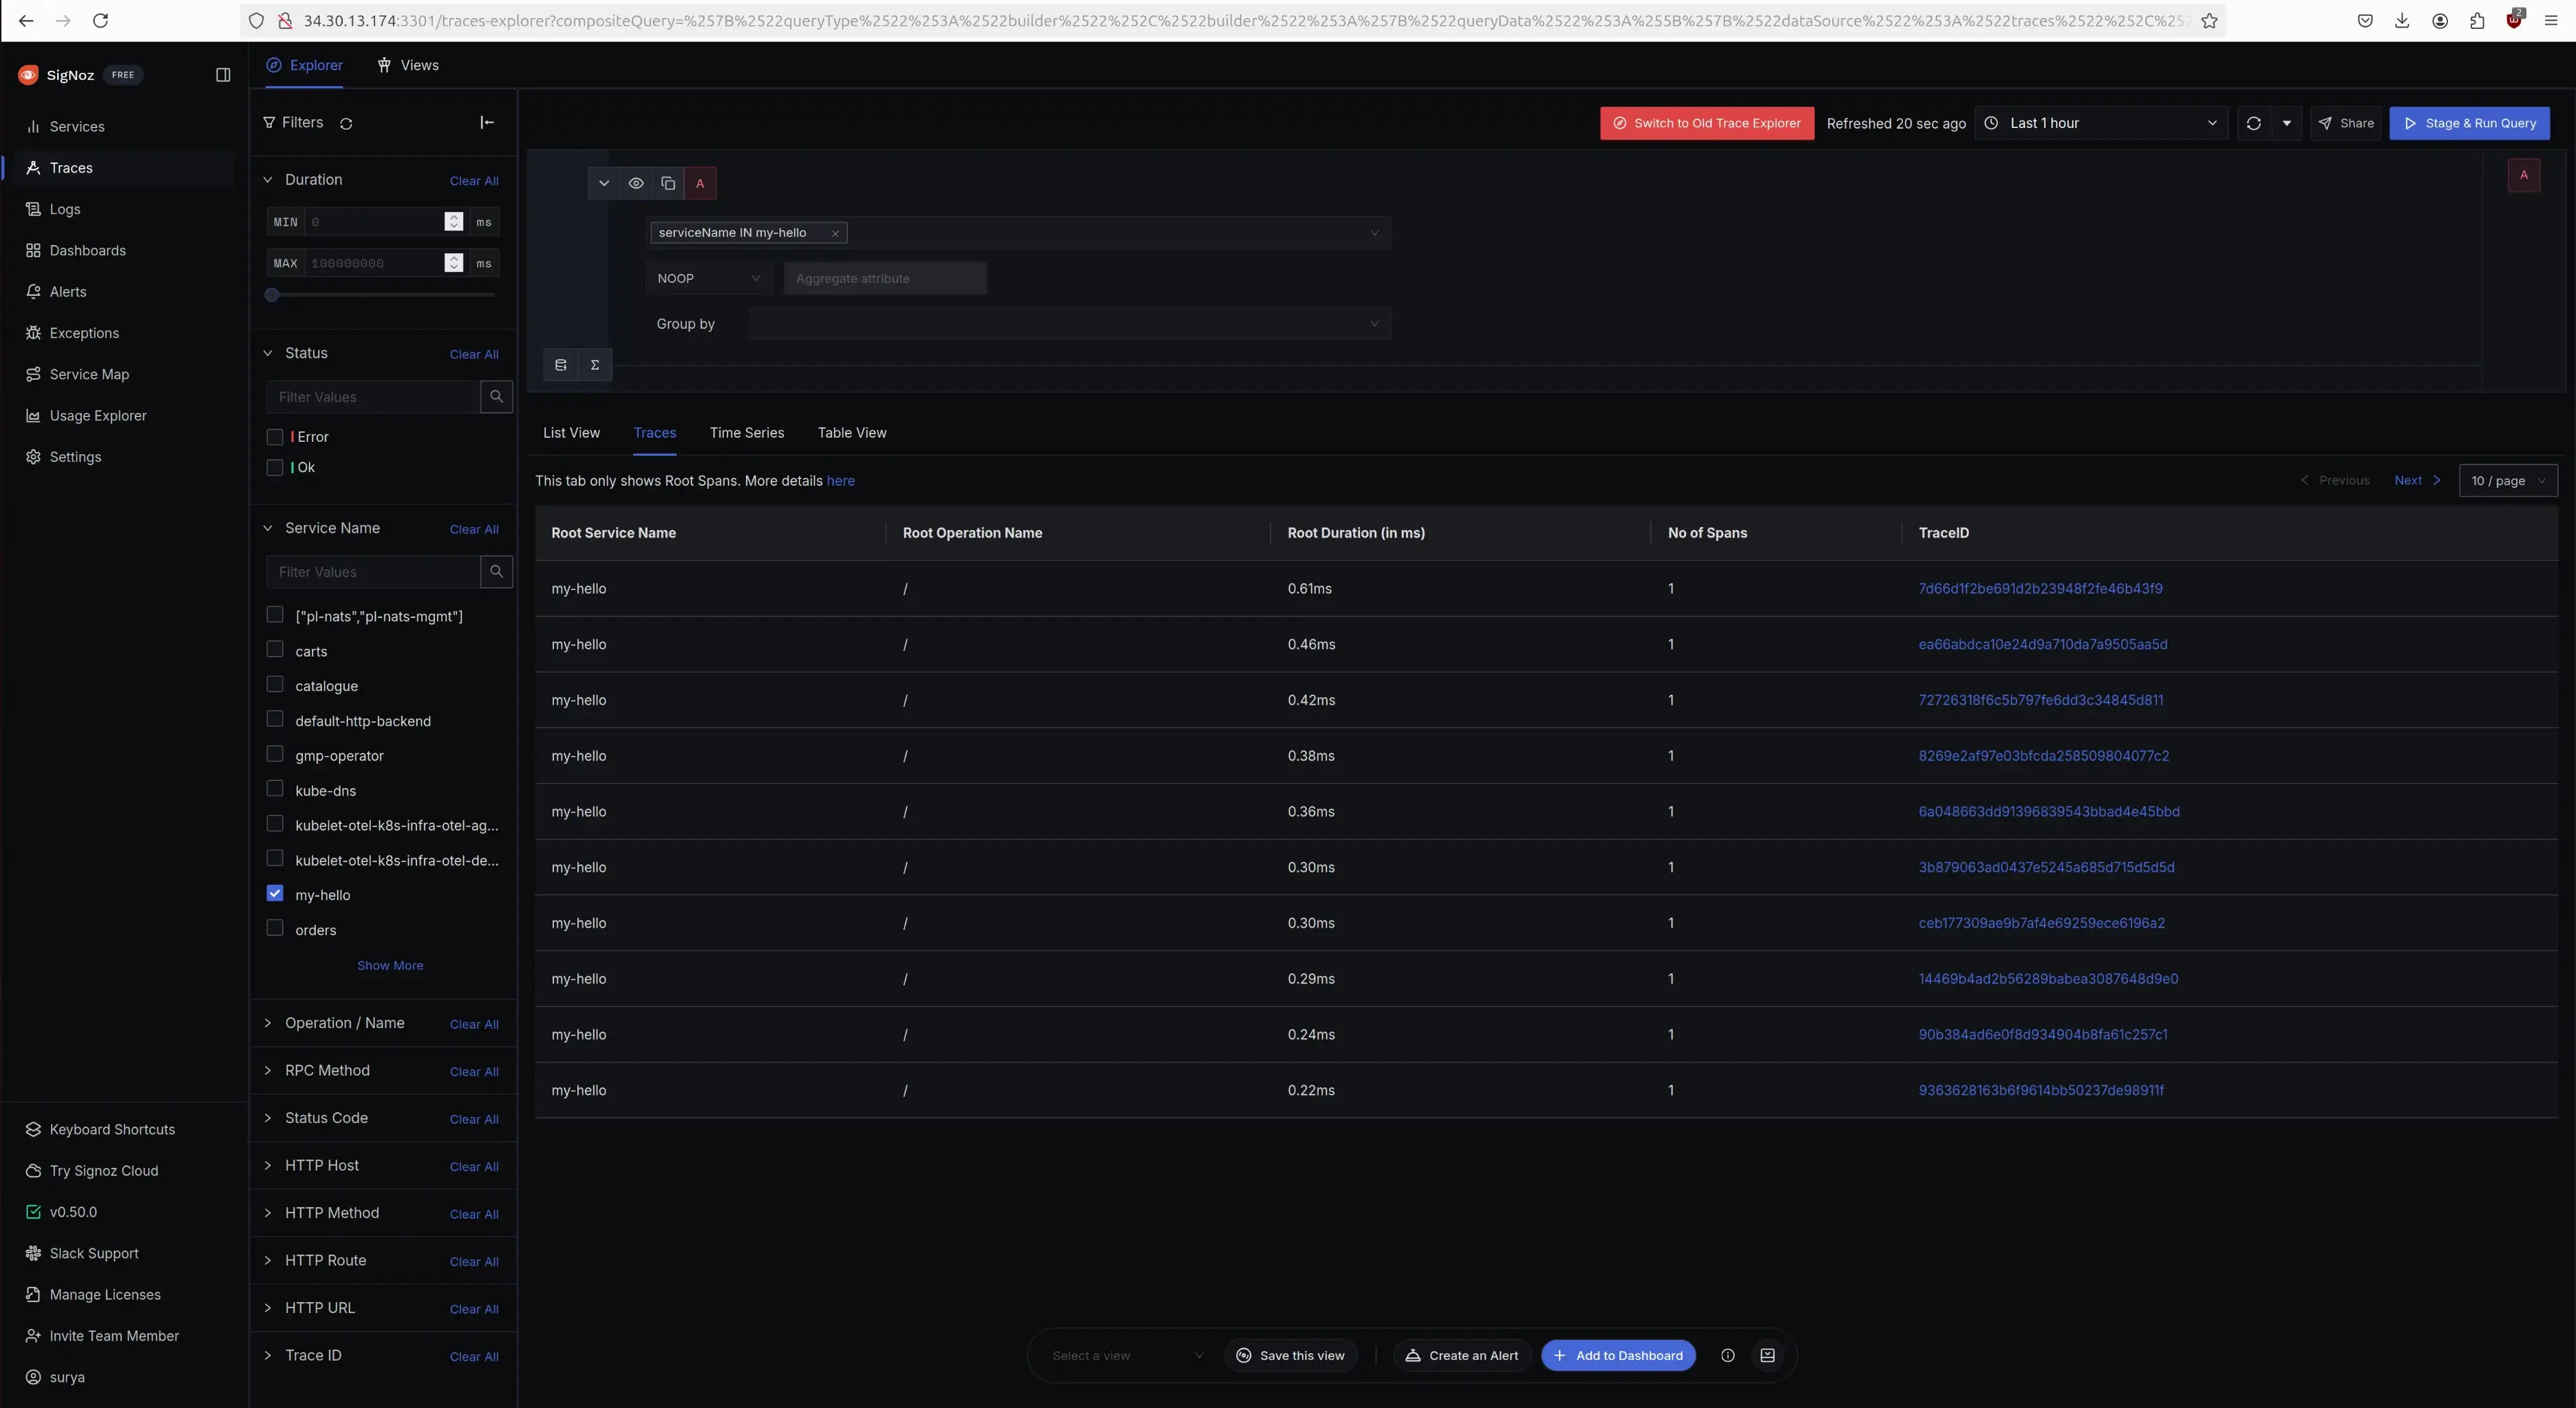Image resolution: width=2576 pixels, height=1408 pixels.
Task: Open the 10 / page size dropdown
Action: tap(2507, 481)
